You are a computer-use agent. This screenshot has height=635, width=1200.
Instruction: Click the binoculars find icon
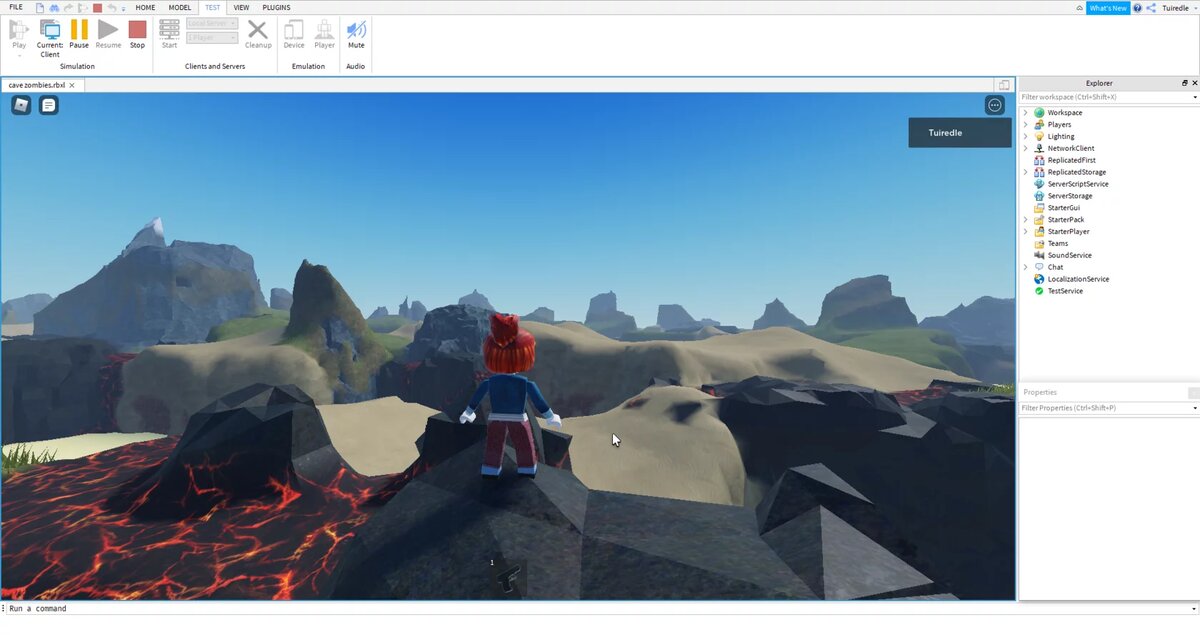tap(54, 8)
